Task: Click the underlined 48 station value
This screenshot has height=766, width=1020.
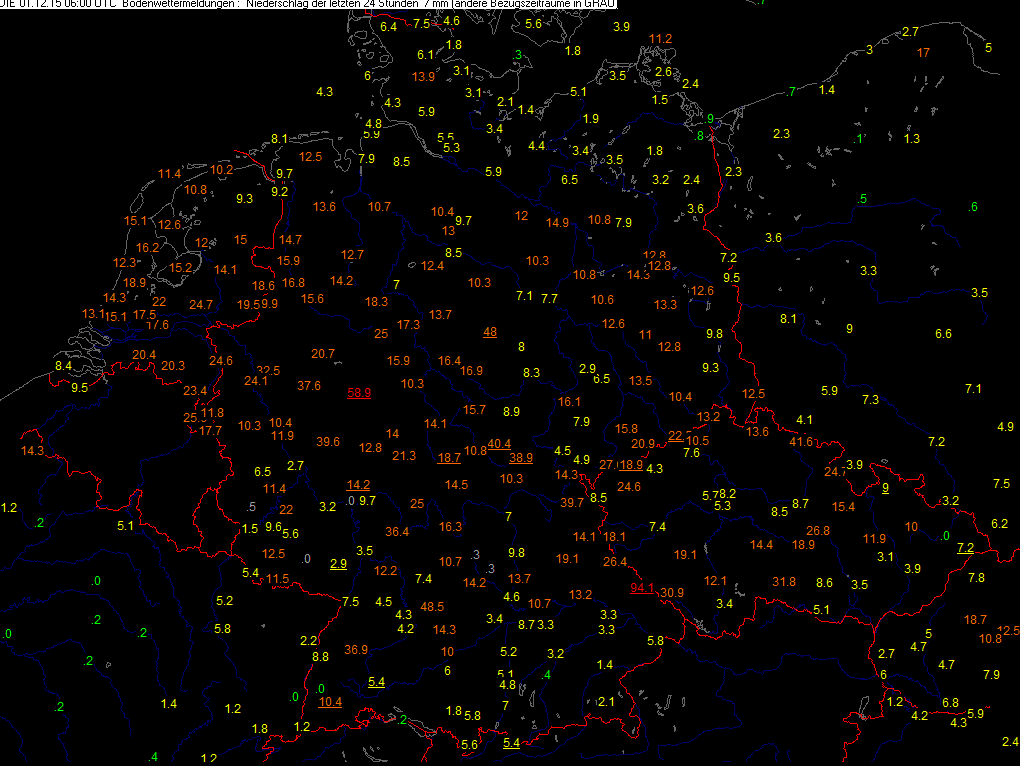Action: pyautogui.click(x=490, y=332)
